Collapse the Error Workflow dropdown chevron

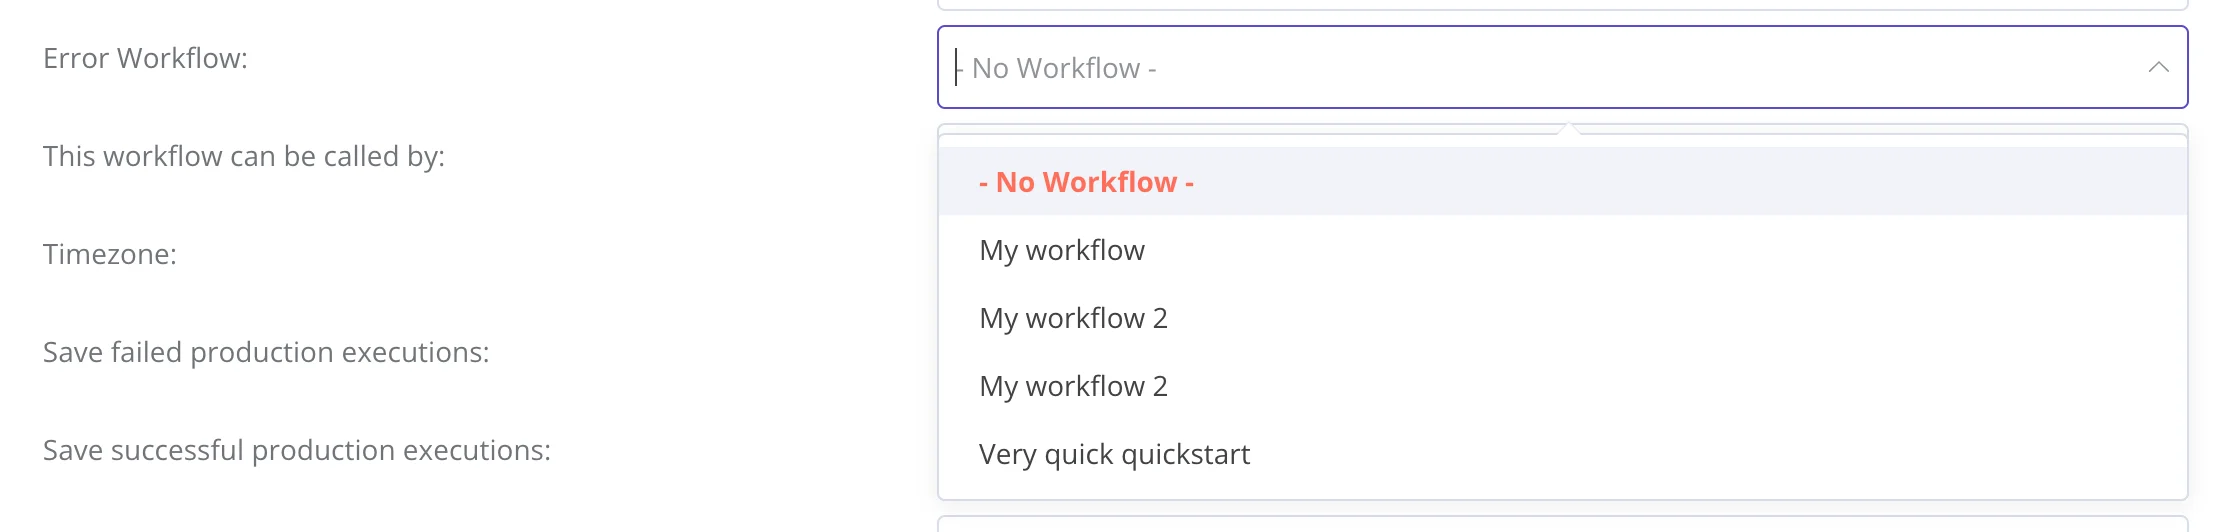tap(2158, 68)
